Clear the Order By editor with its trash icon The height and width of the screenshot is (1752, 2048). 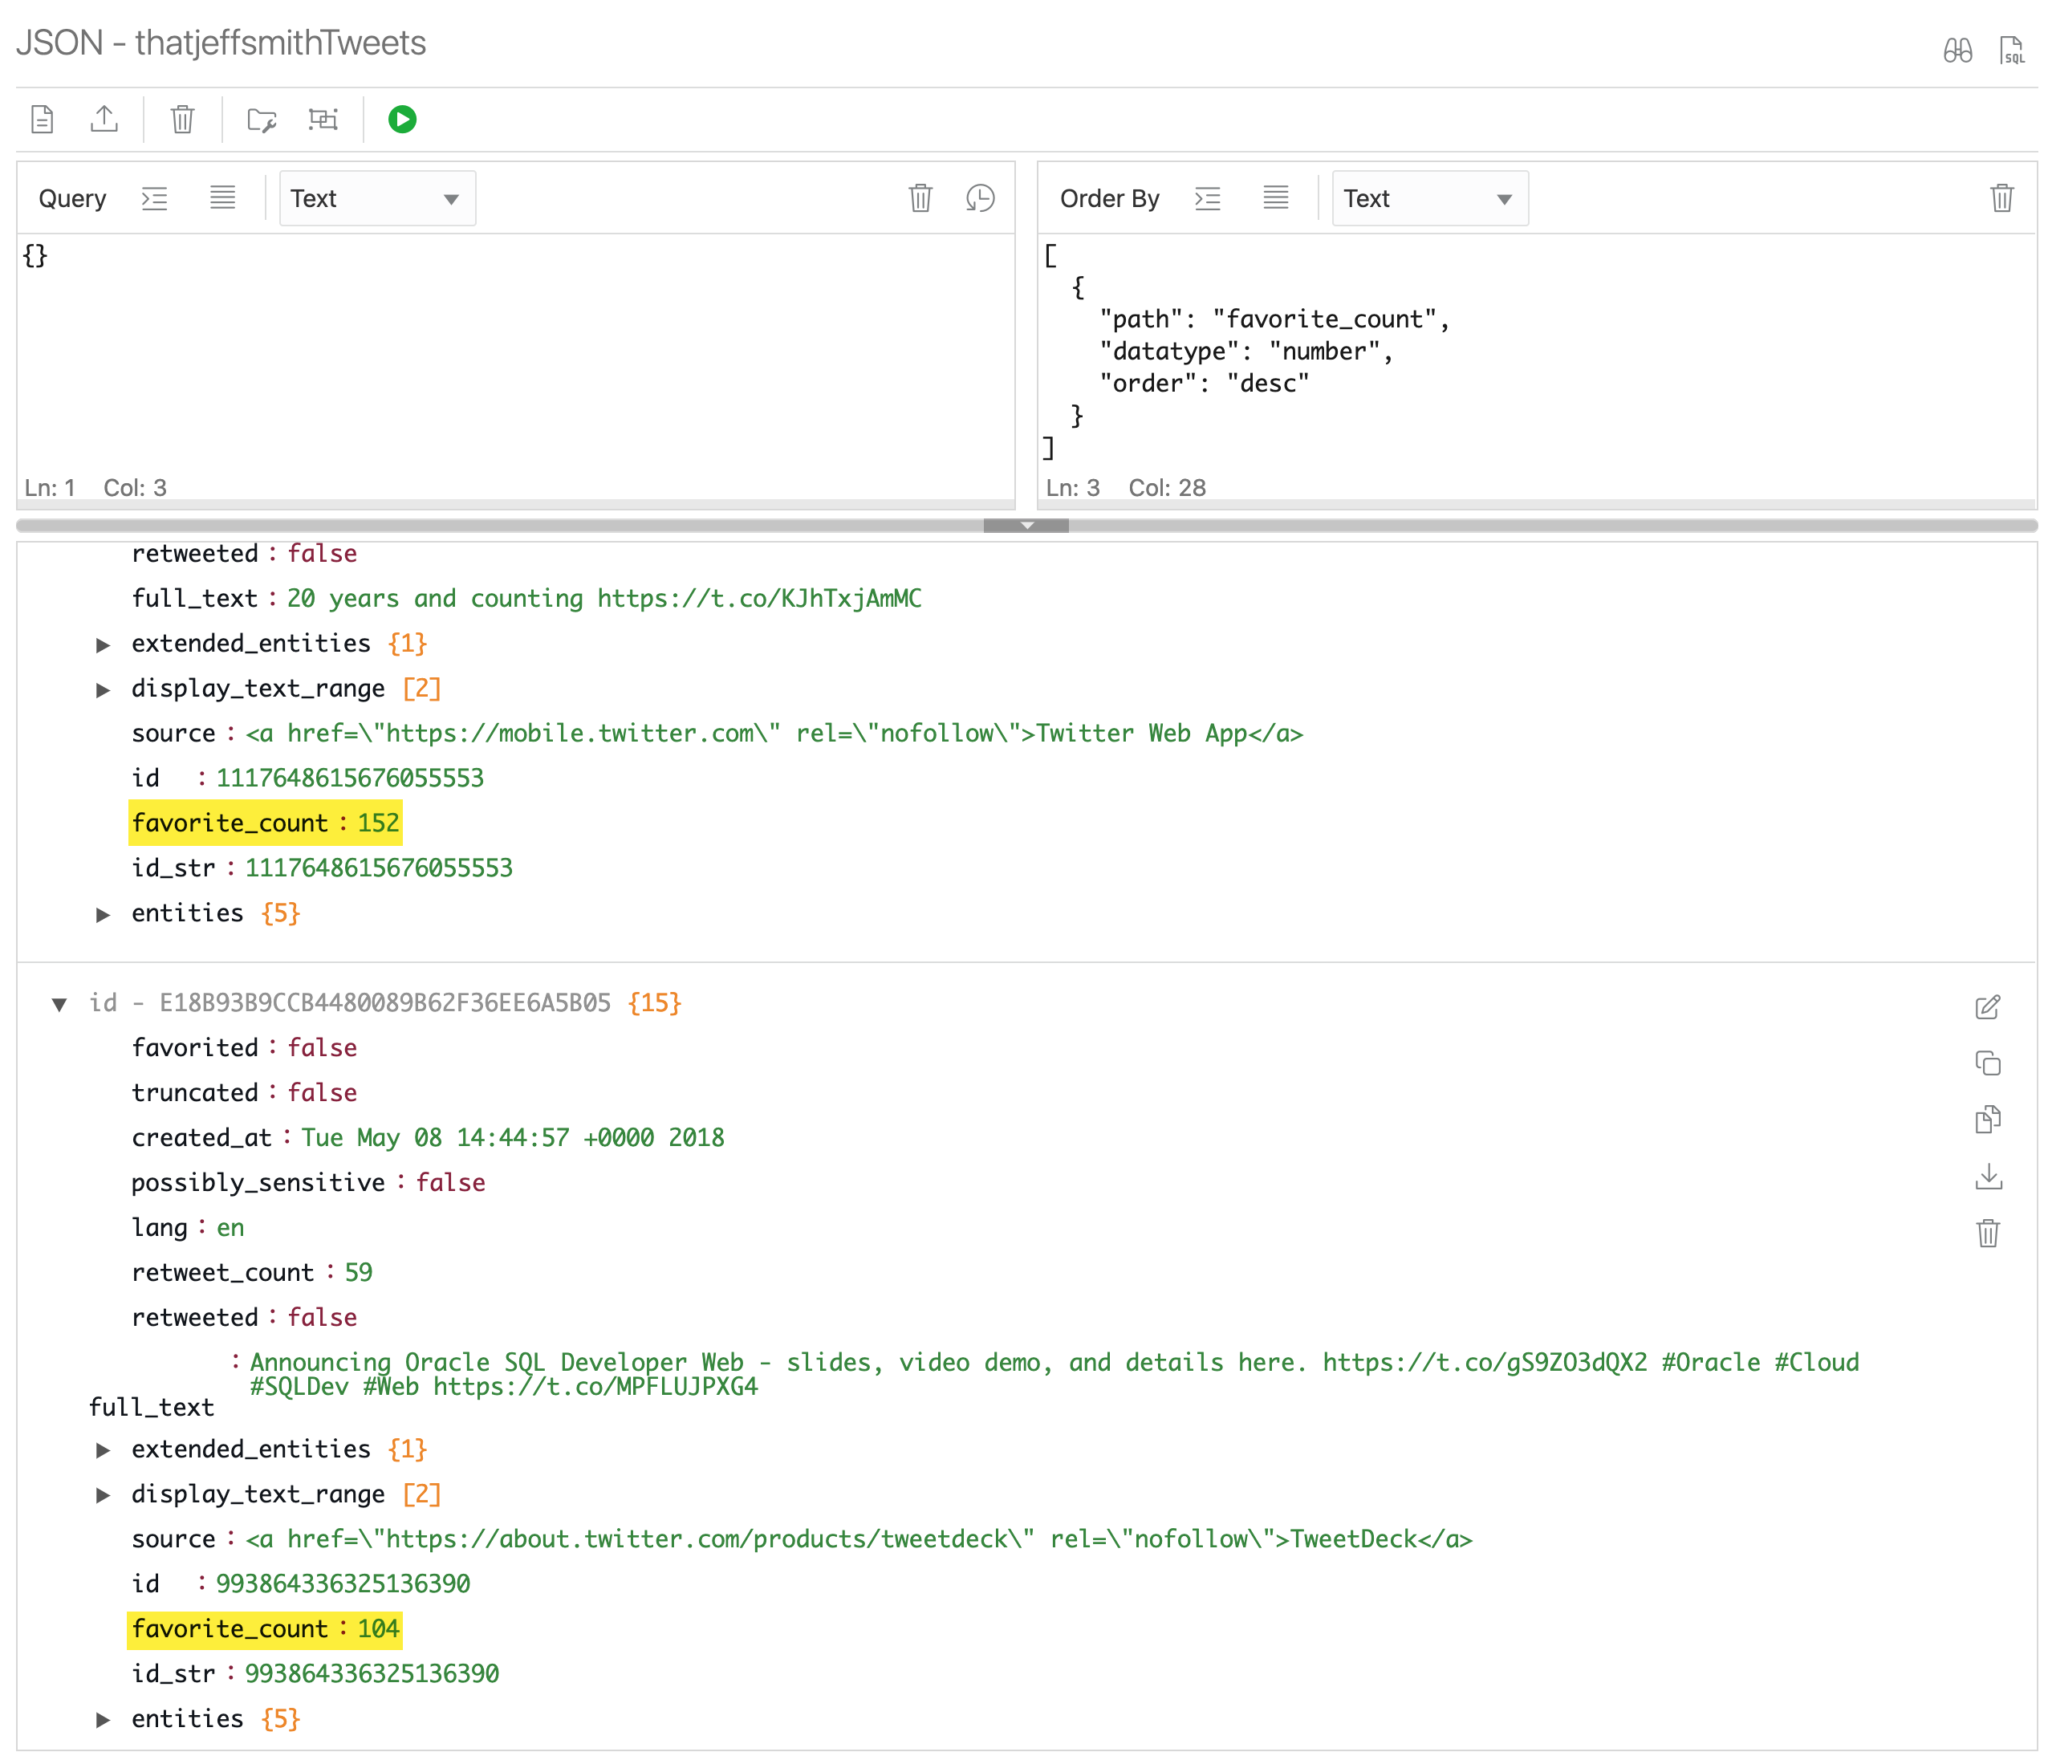click(x=2001, y=198)
